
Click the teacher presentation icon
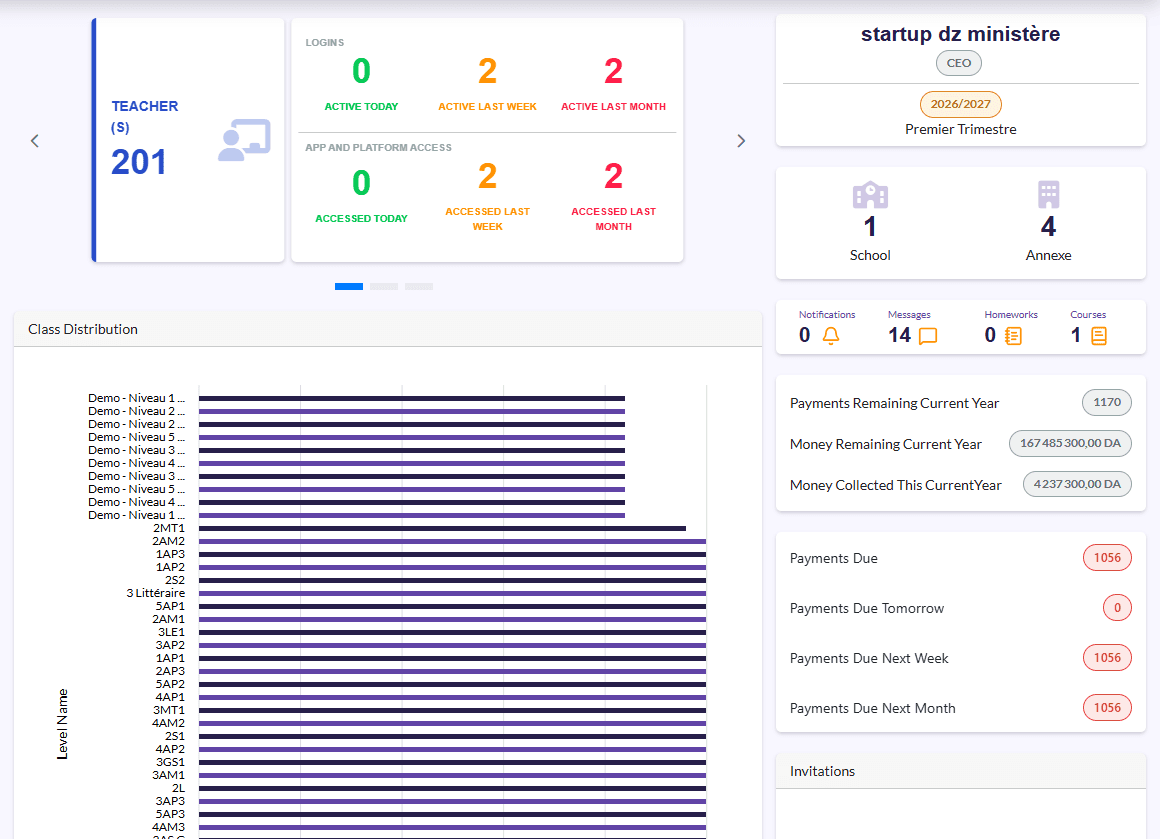pos(244,140)
